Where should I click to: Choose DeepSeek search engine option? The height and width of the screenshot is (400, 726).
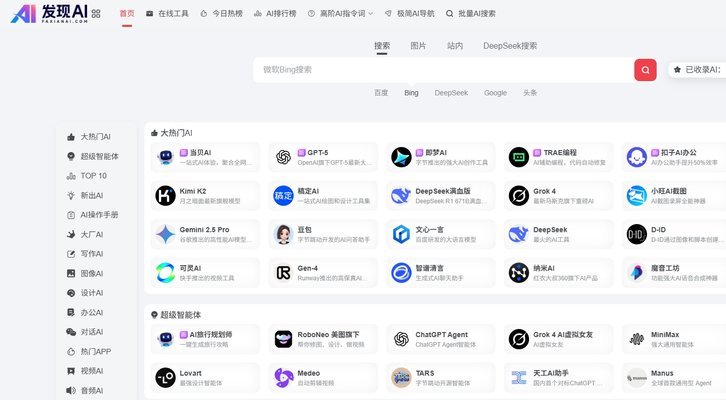[451, 93]
